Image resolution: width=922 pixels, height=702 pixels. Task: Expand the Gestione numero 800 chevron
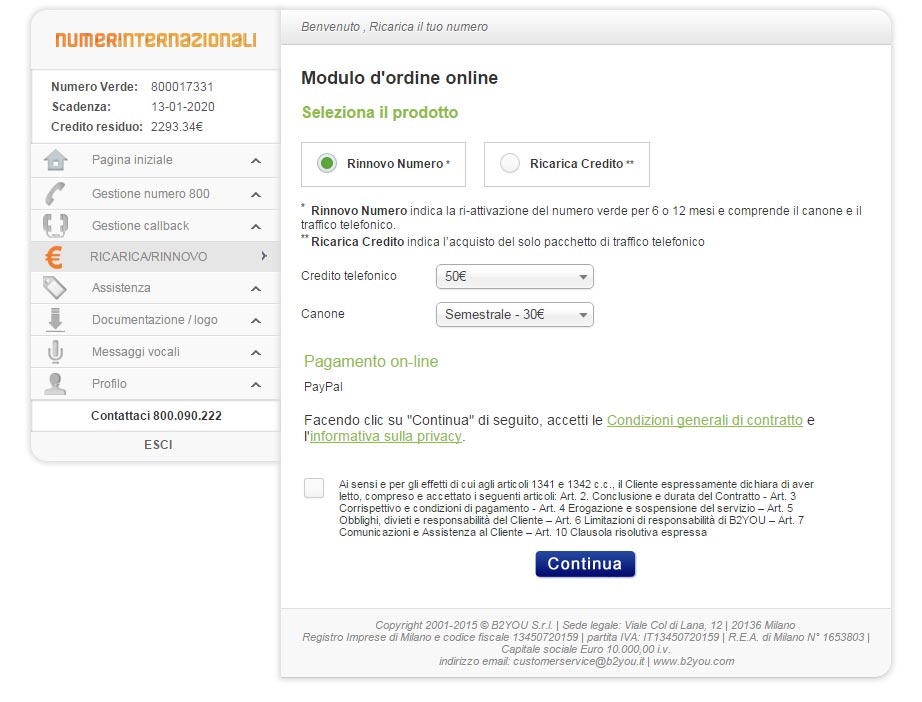pos(256,194)
